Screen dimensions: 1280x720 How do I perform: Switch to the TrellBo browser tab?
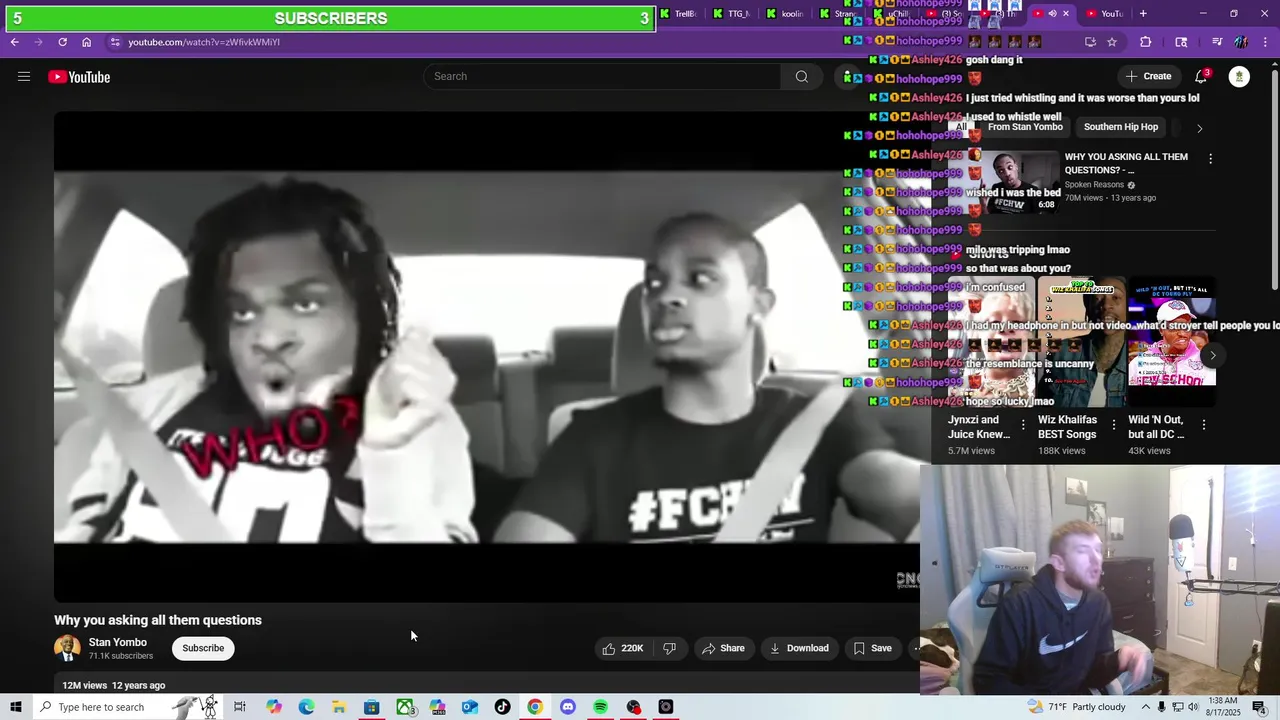pyautogui.click(x=680, y=13)
